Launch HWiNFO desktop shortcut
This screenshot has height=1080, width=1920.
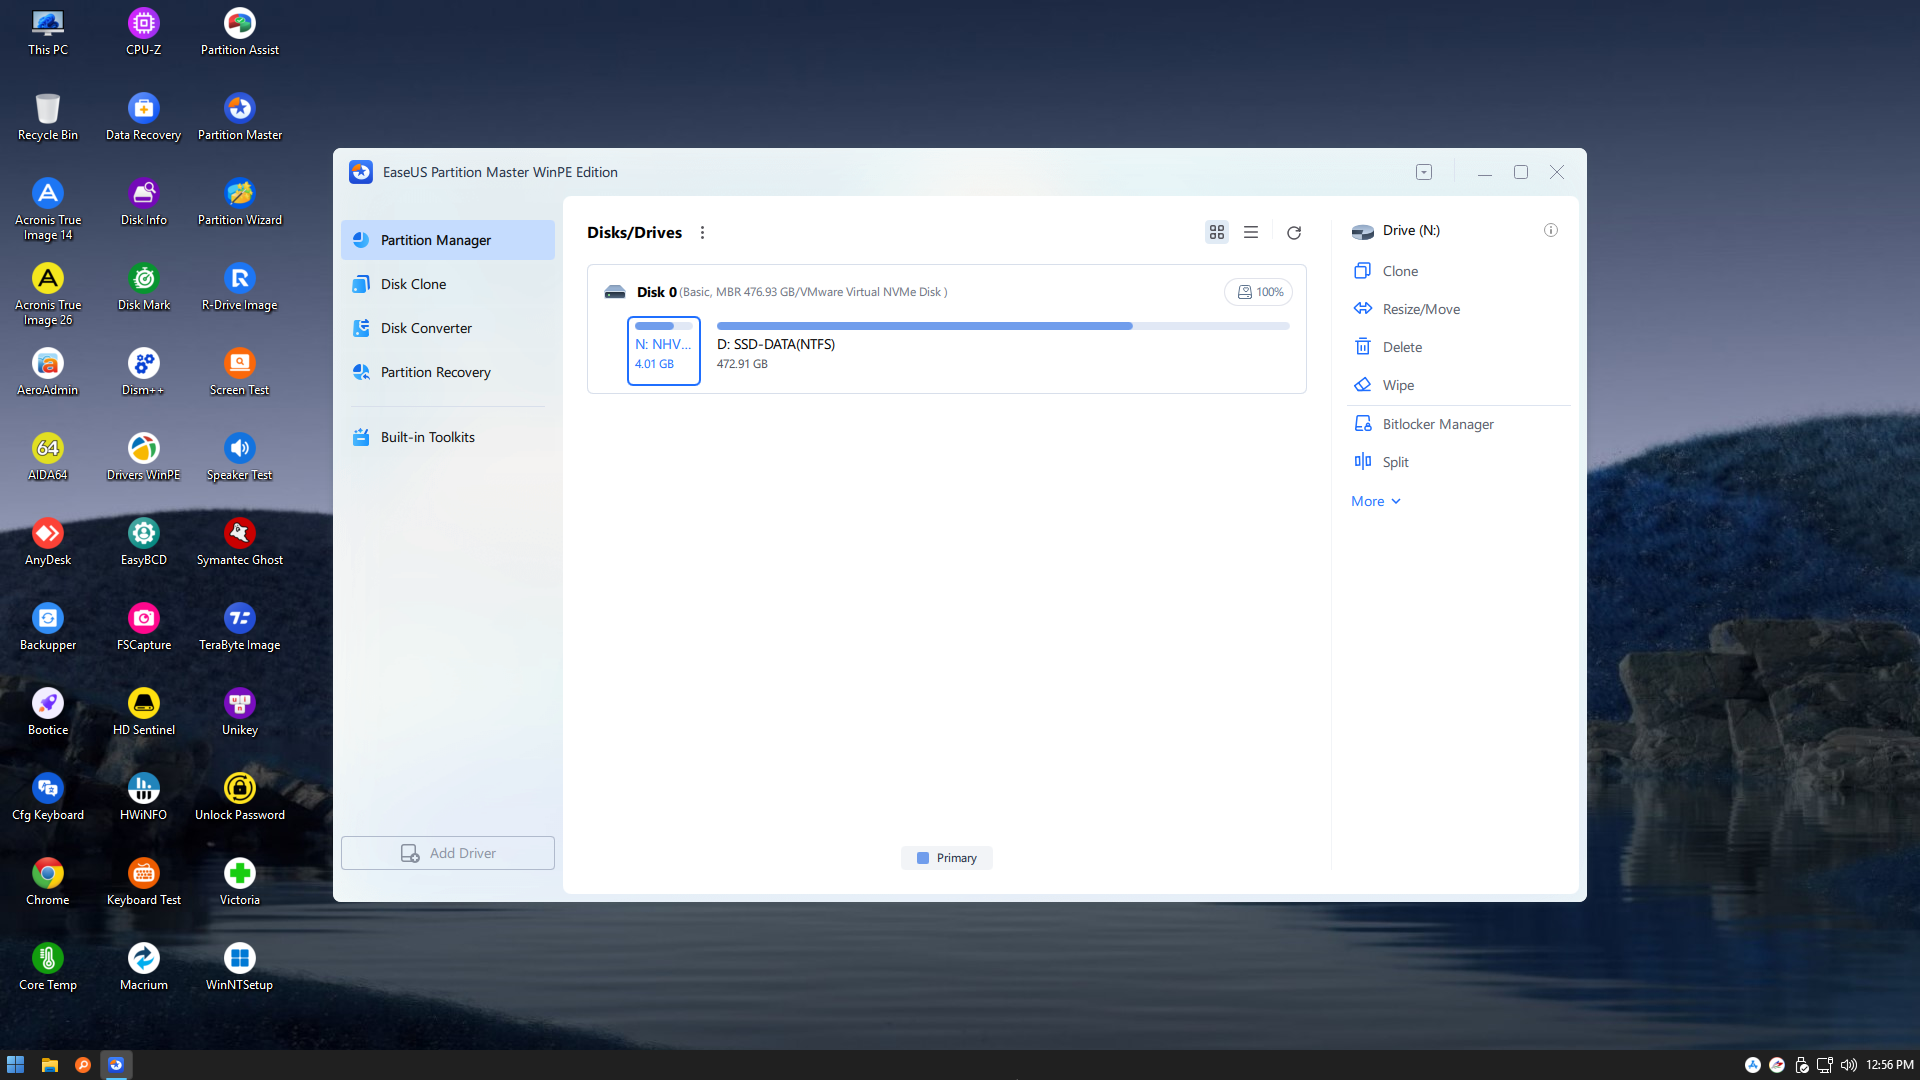(x=143, y=797)
